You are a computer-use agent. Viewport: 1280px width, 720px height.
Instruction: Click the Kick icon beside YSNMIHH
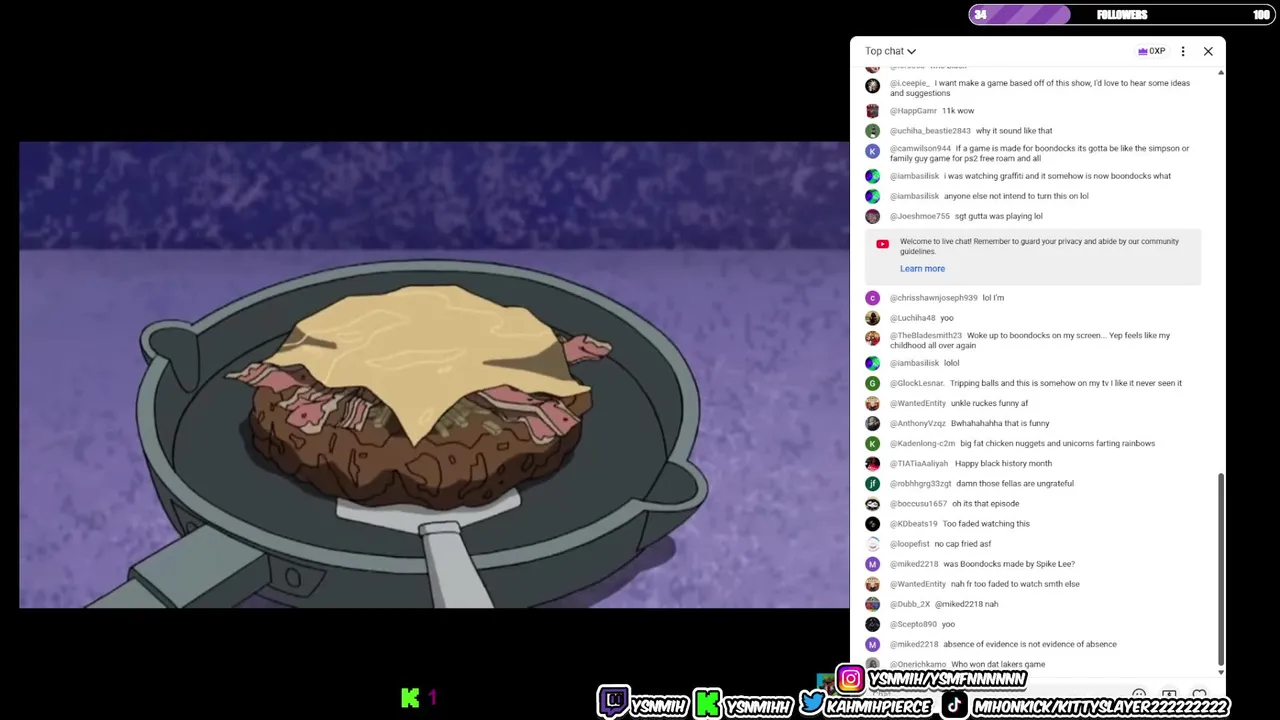pyautogui.click(x=708, y=704)
